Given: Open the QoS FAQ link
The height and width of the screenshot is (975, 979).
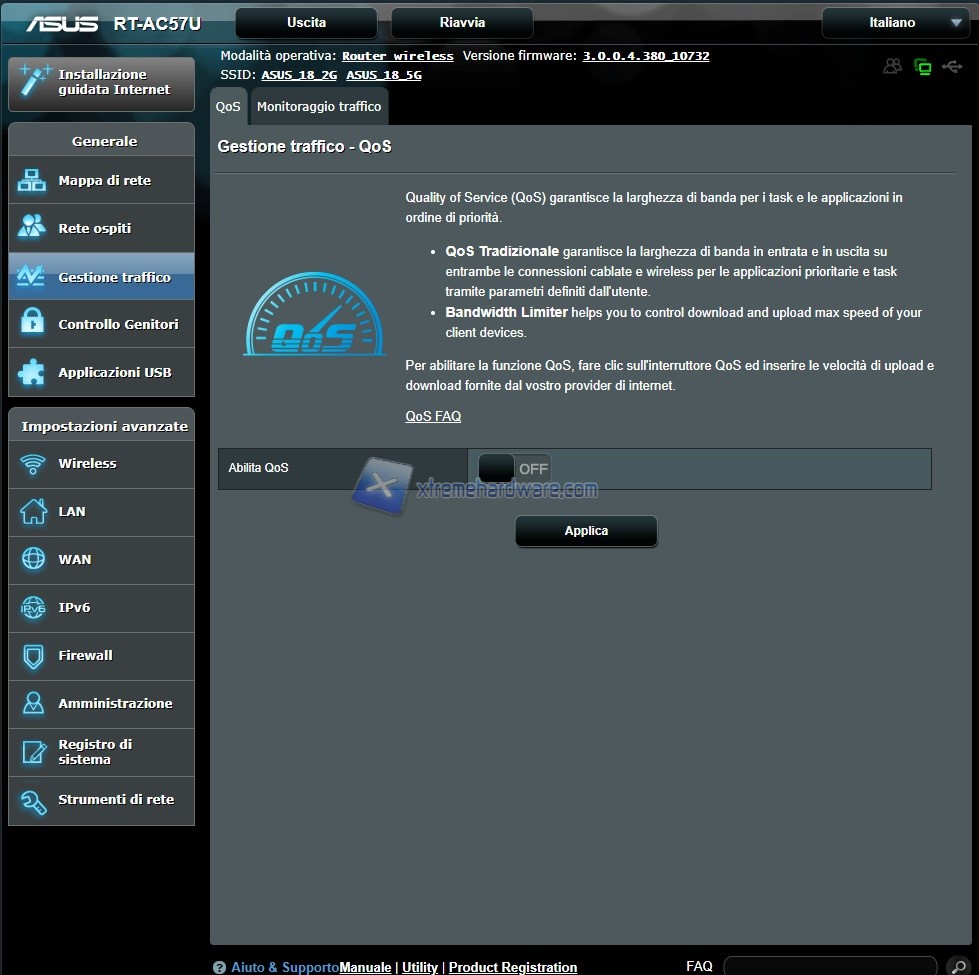Looking at the screenshot, I should click(x=433, y=416).
